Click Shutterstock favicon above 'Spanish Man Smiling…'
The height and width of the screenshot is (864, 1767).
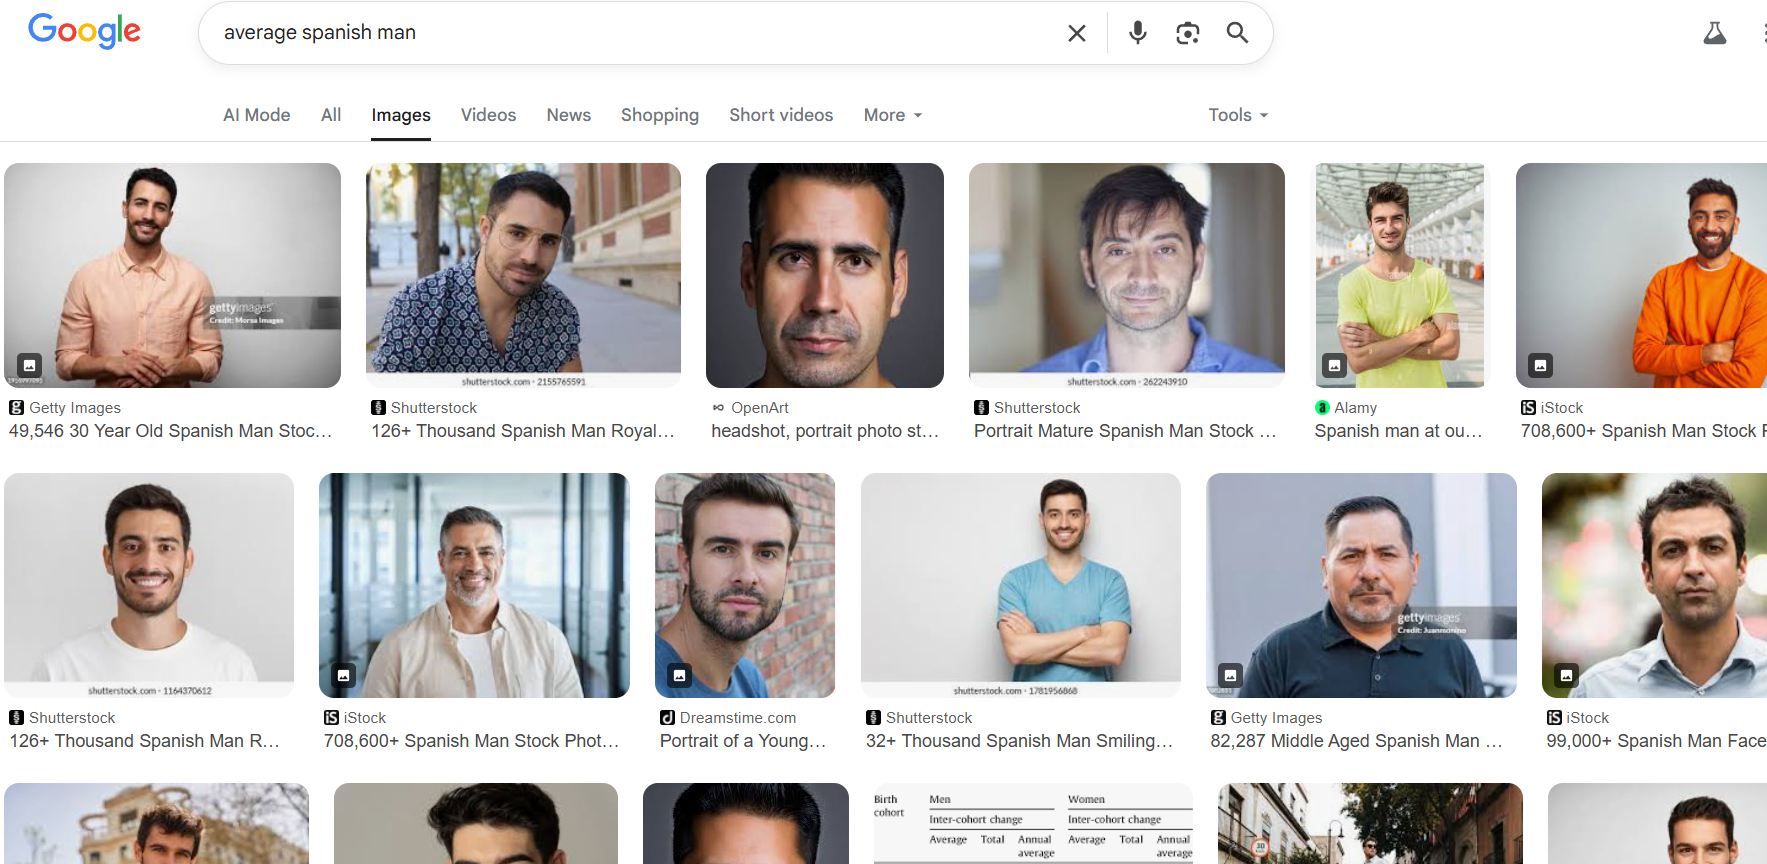tap(873, 718)
